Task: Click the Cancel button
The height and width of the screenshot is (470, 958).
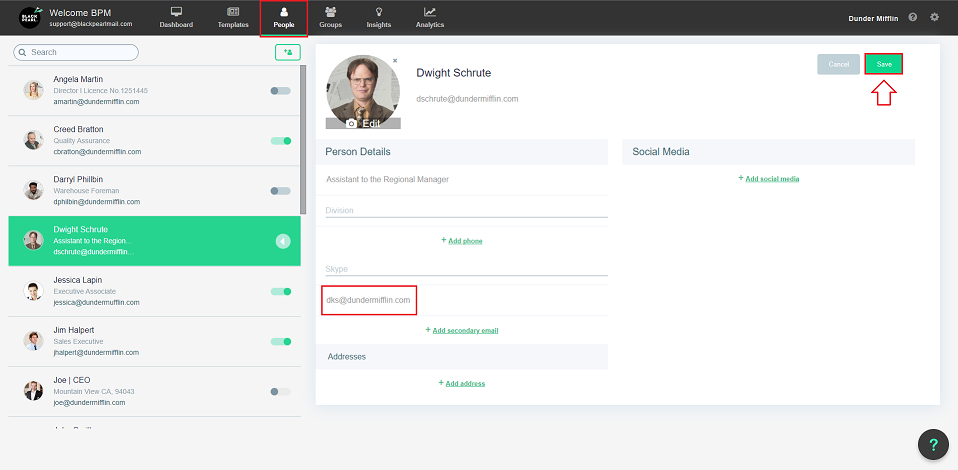Action: coord(838,64)
